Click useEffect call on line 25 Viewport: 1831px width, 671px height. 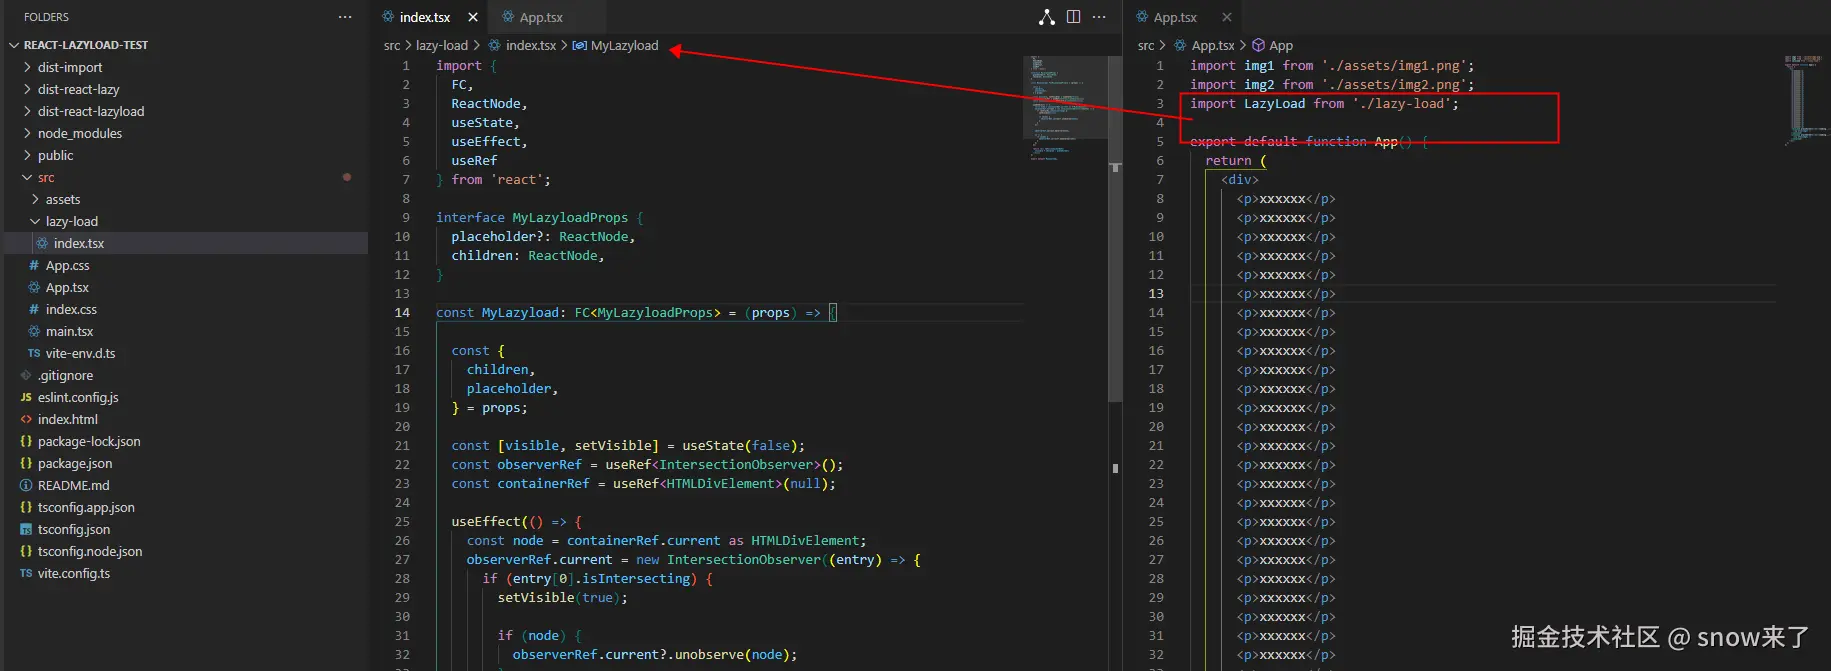point(486,521)
